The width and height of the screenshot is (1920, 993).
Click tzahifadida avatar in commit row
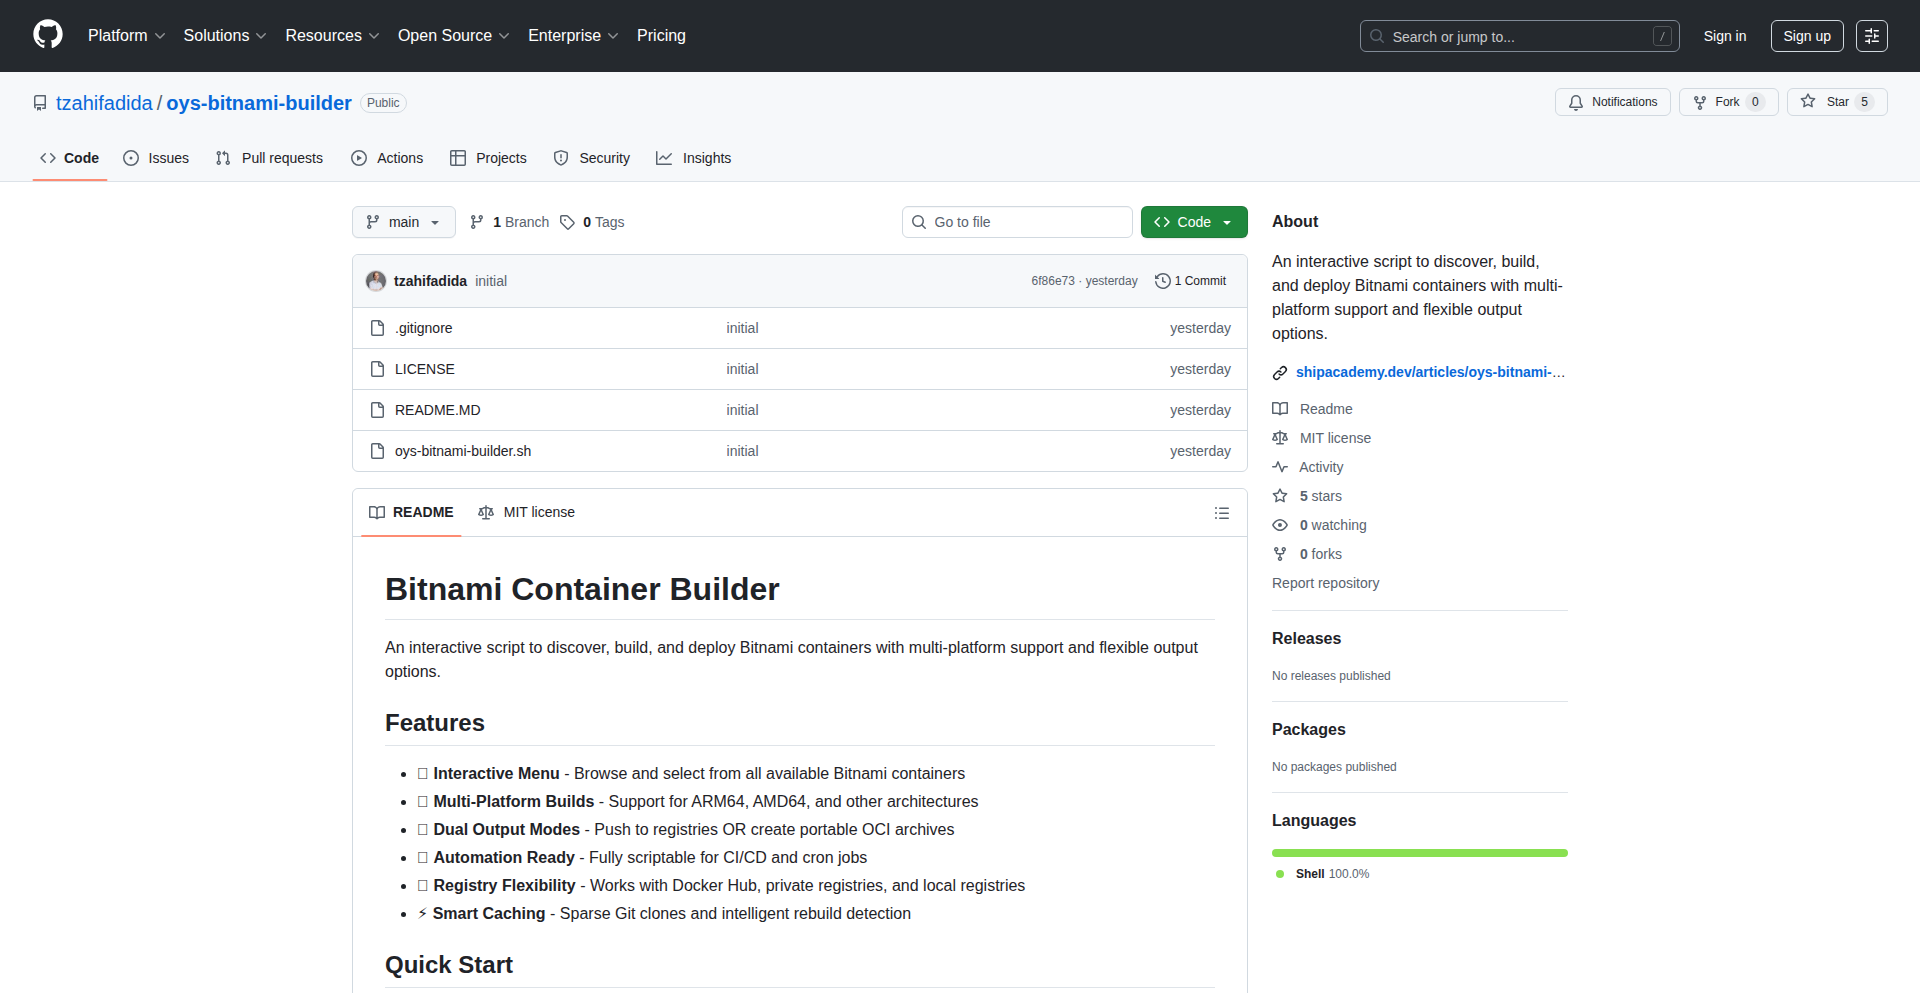376,281
